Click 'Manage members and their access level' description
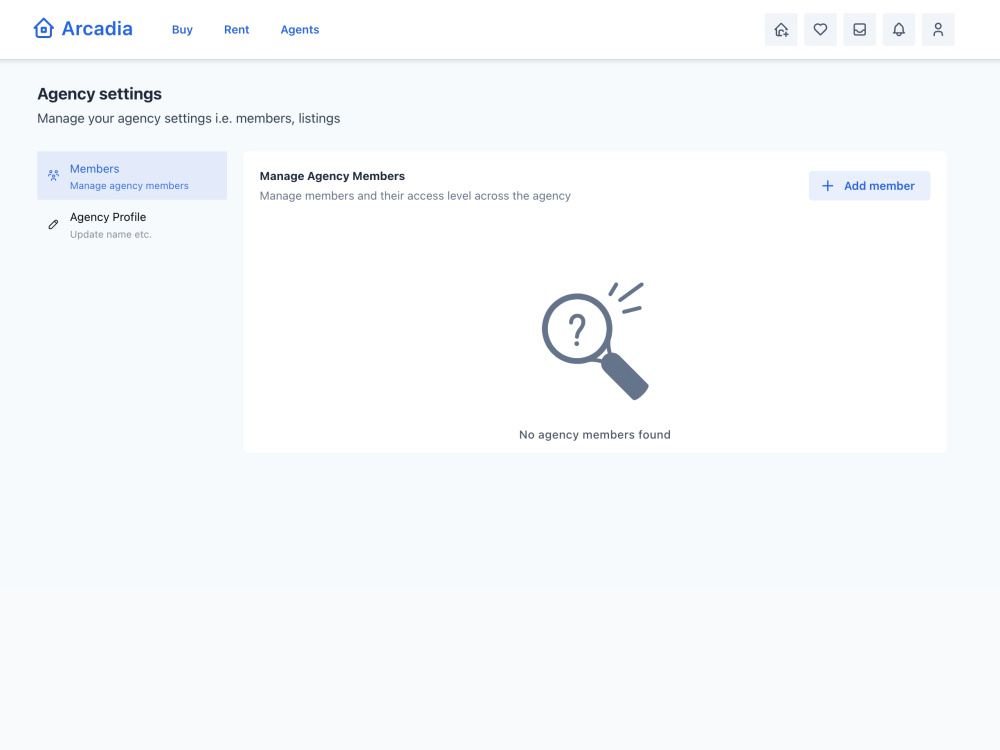 pyautogui.click(x=415, y=196)
